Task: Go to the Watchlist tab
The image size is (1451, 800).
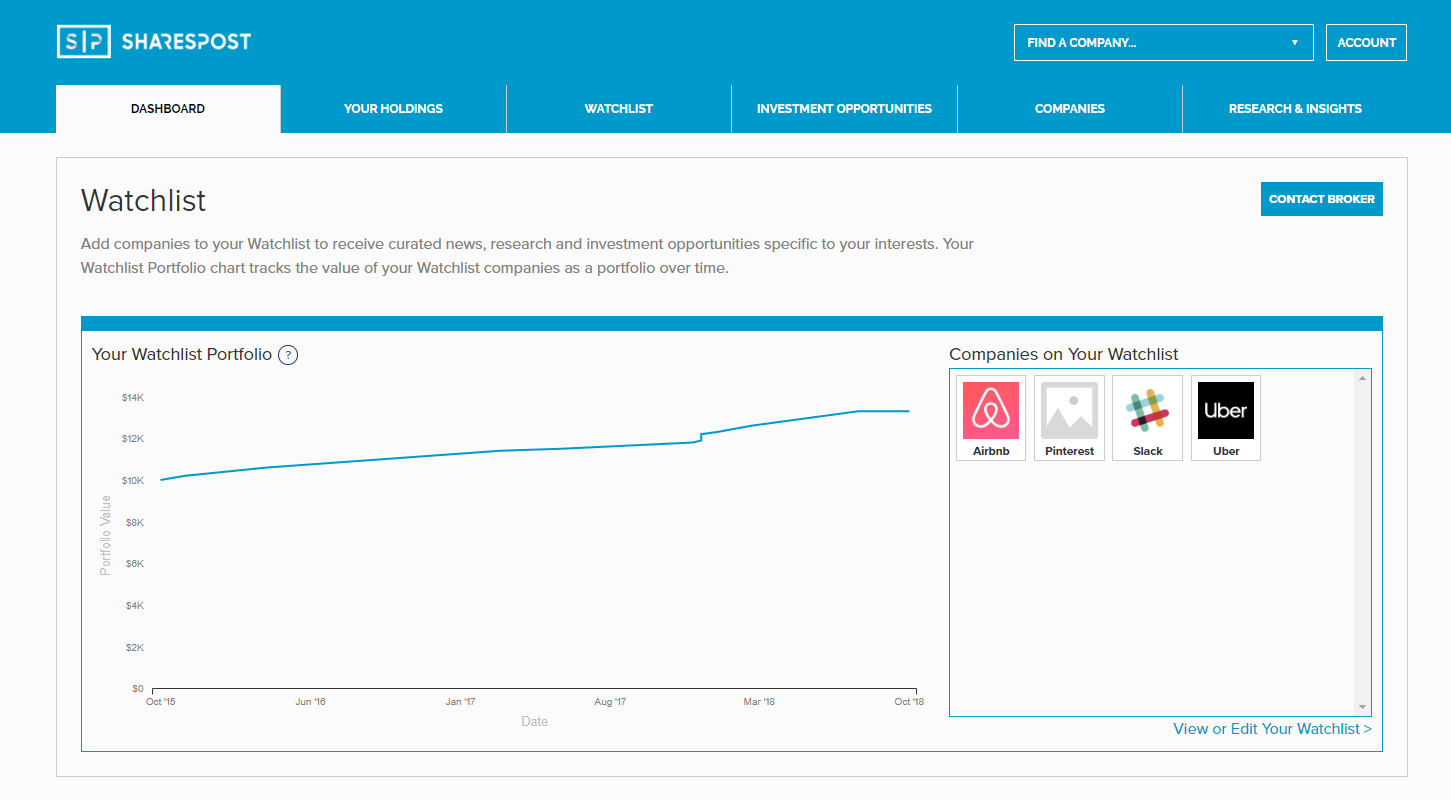Action: pyautogui.click(x=619, y=109)
